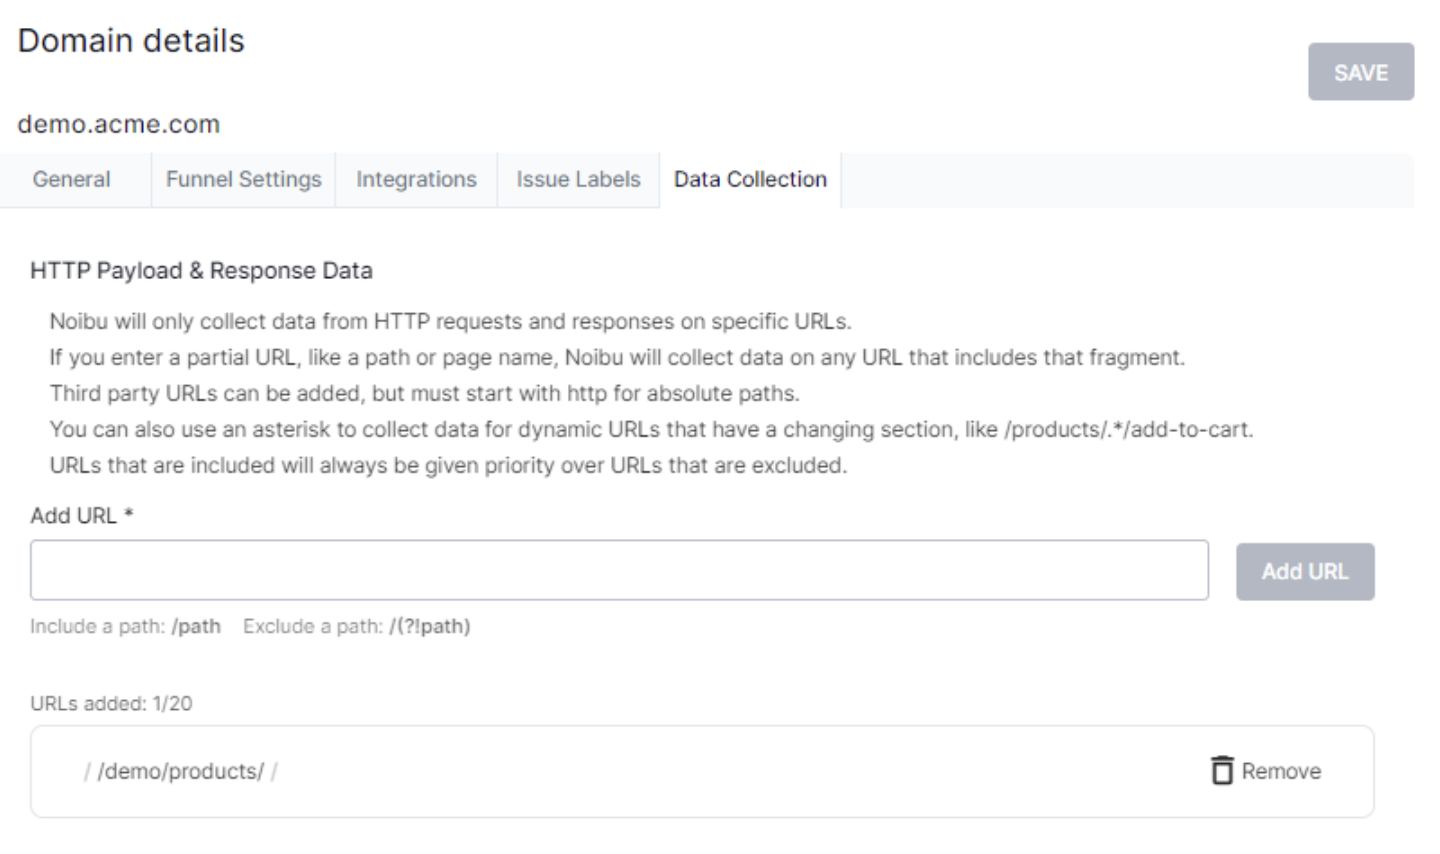The height and width of the screenshot is (854, 1440).
Task: Click the 'Add URL *' field label
Action: 81,516
